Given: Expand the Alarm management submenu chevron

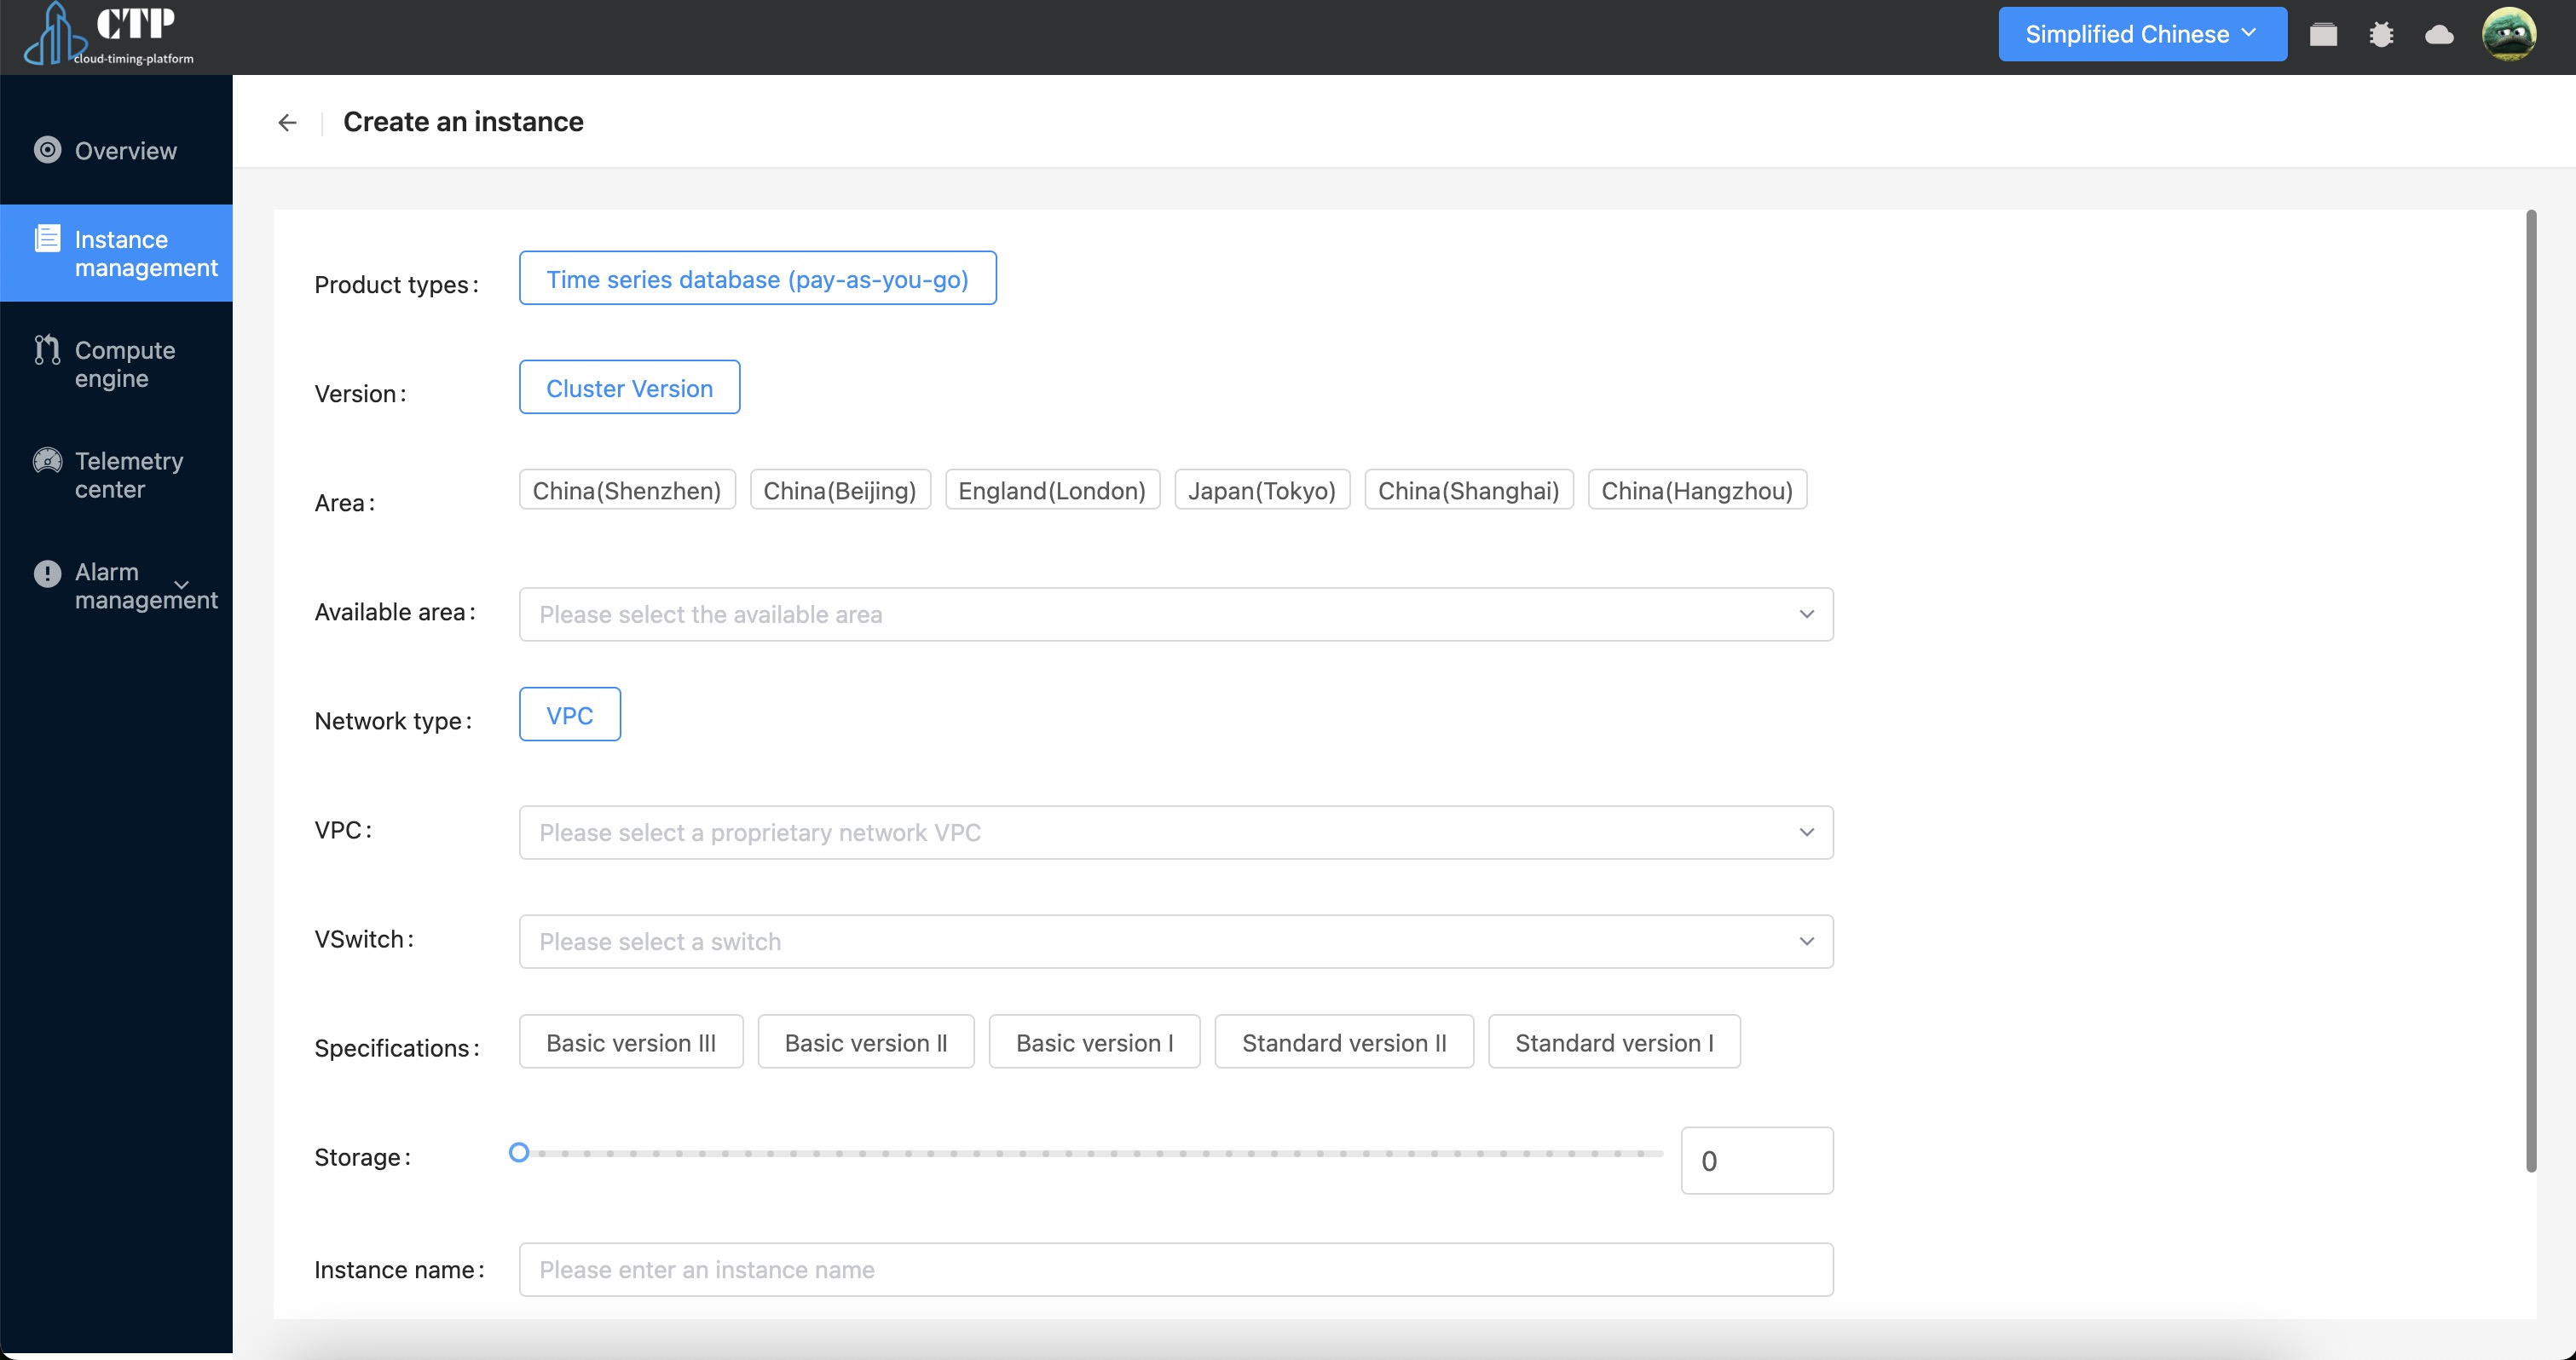Looking at the screenshot, I should (x=181, y=584).
